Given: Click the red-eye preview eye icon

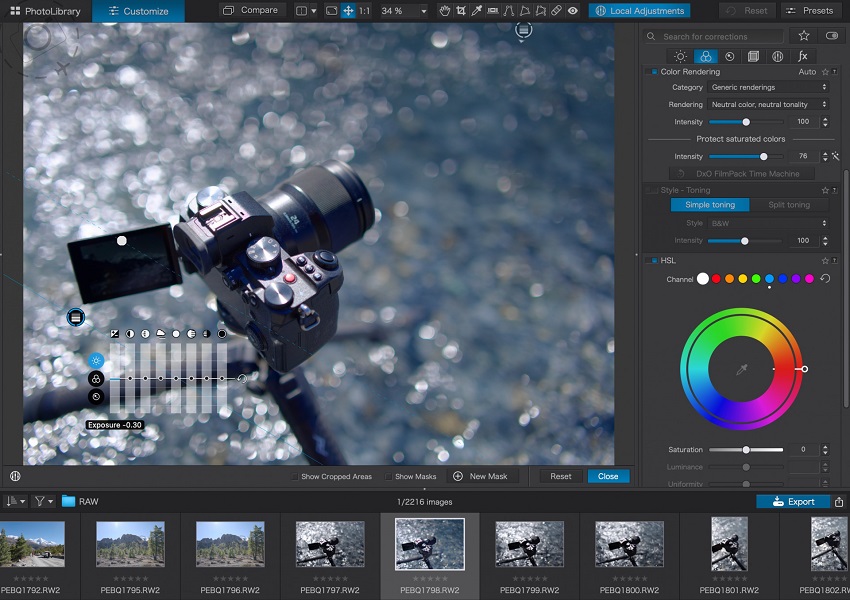Looking at the screenshot, I should coord(573,11).
